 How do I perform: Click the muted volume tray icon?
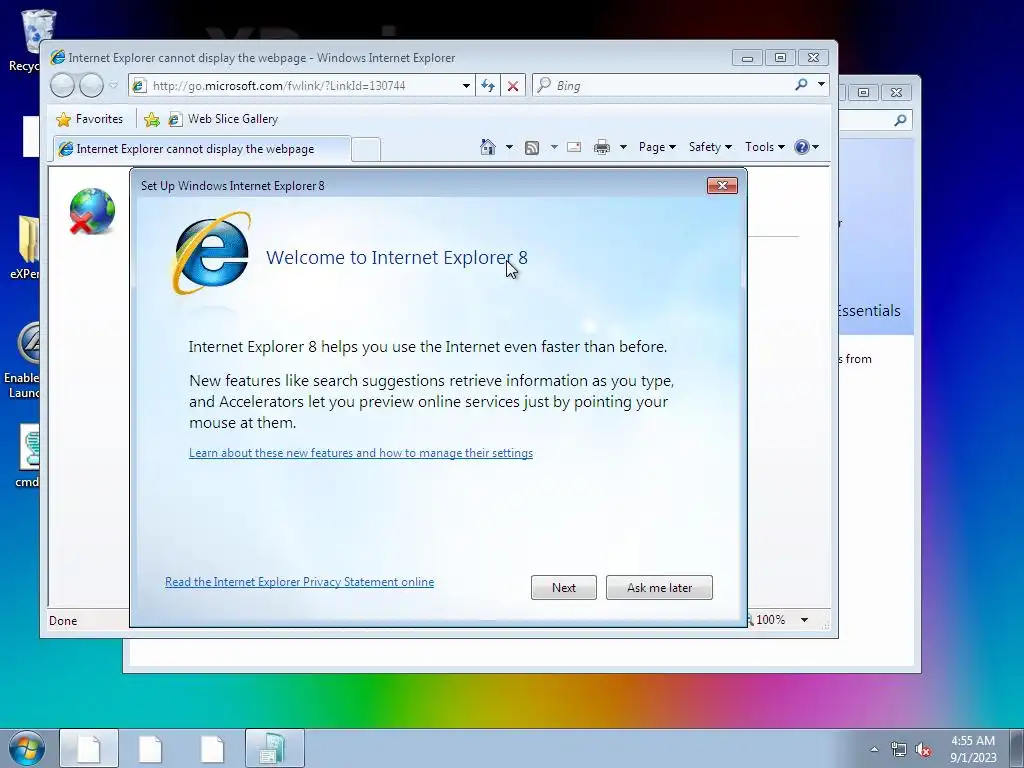point(923,750)
